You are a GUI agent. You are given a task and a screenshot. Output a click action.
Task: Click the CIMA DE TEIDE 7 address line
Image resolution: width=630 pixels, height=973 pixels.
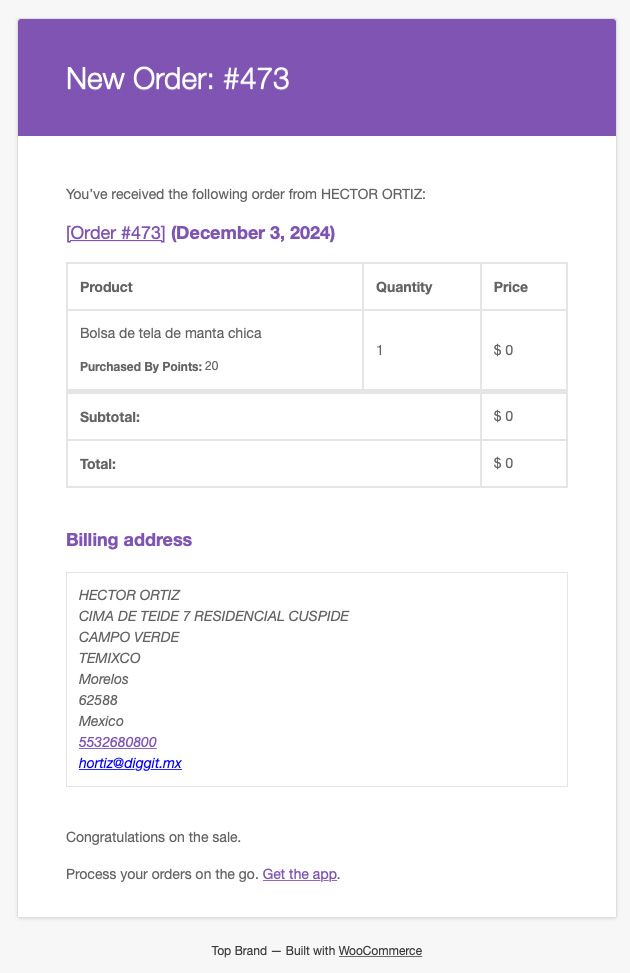pos(214,616)
